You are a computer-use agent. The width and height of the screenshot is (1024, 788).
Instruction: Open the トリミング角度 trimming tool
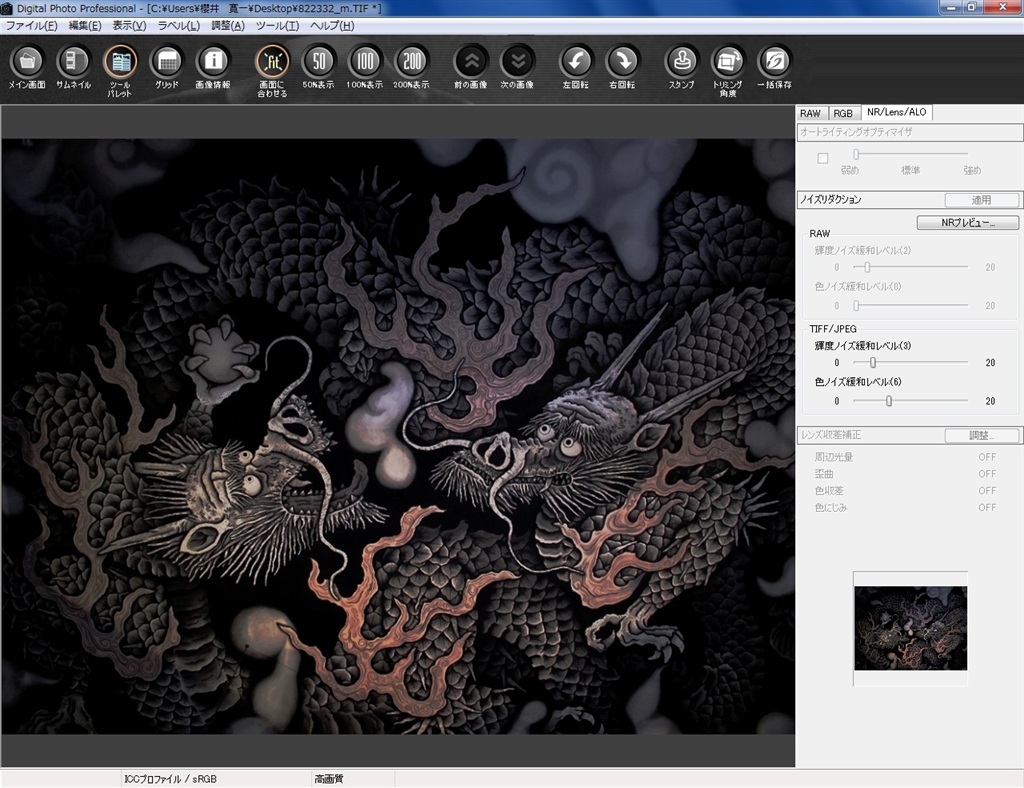[x=728, y=71]
